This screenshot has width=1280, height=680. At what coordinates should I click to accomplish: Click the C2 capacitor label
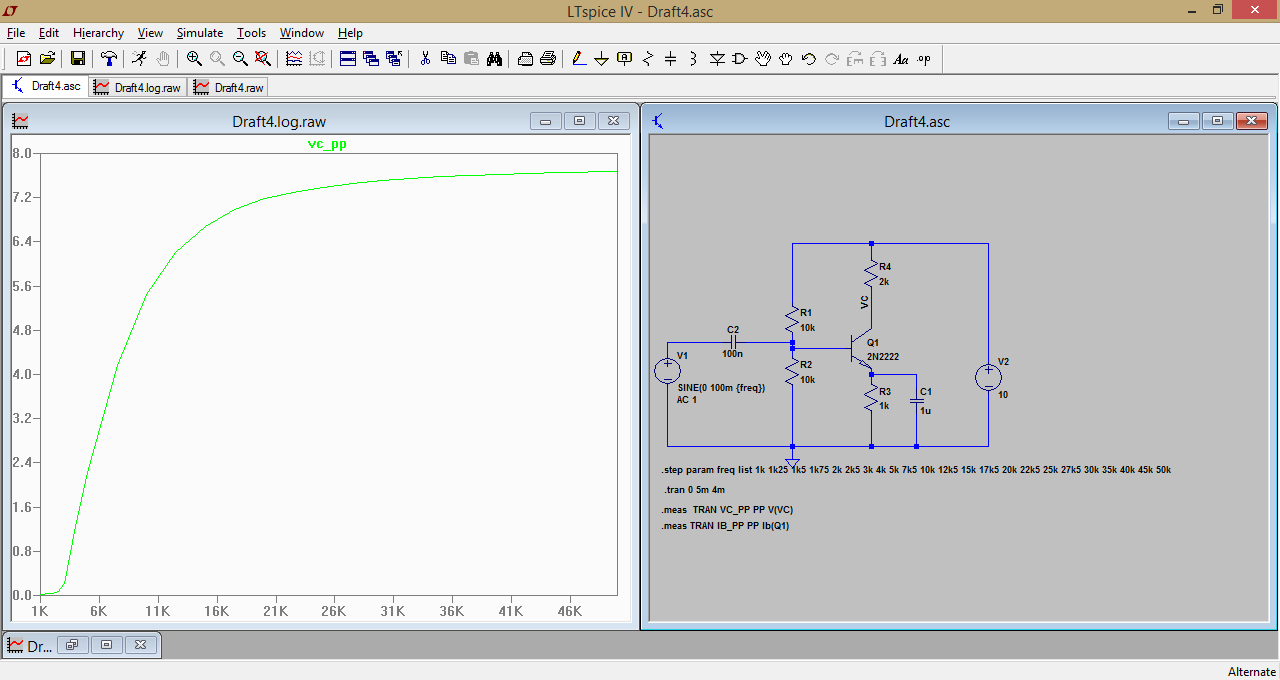(733, 329)
